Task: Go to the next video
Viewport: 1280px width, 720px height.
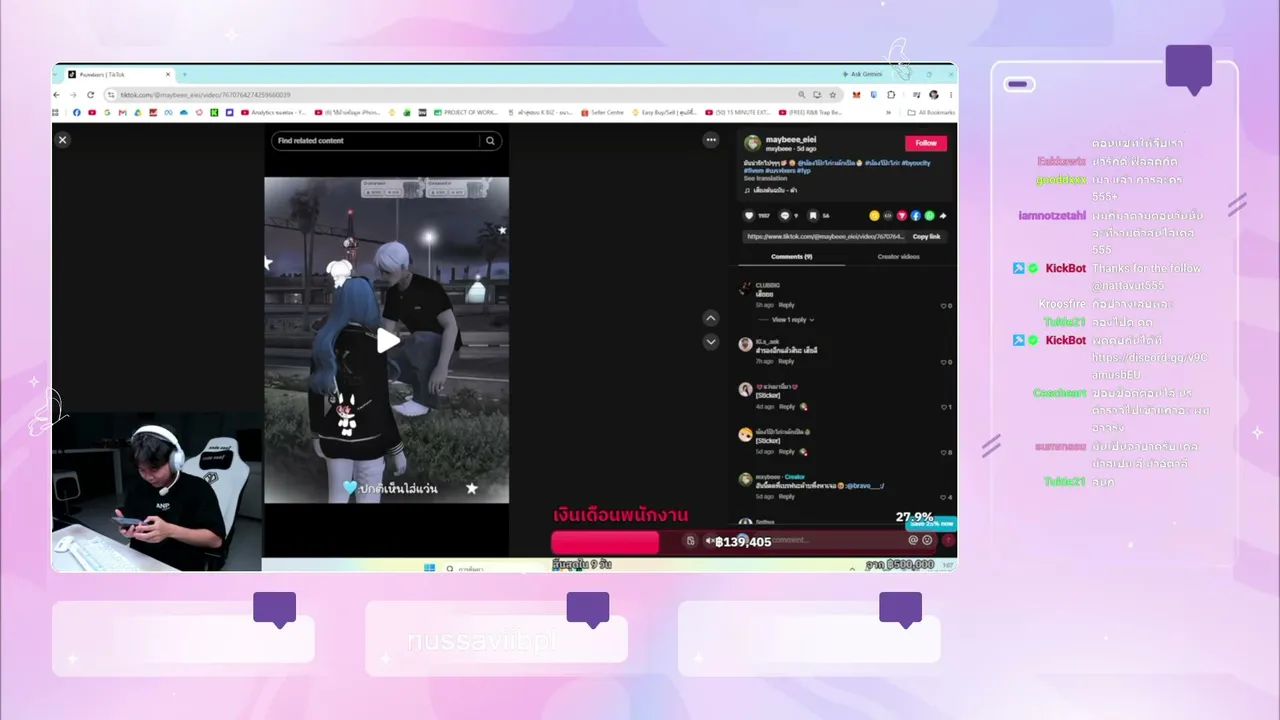Action: (x=711, y=342)
